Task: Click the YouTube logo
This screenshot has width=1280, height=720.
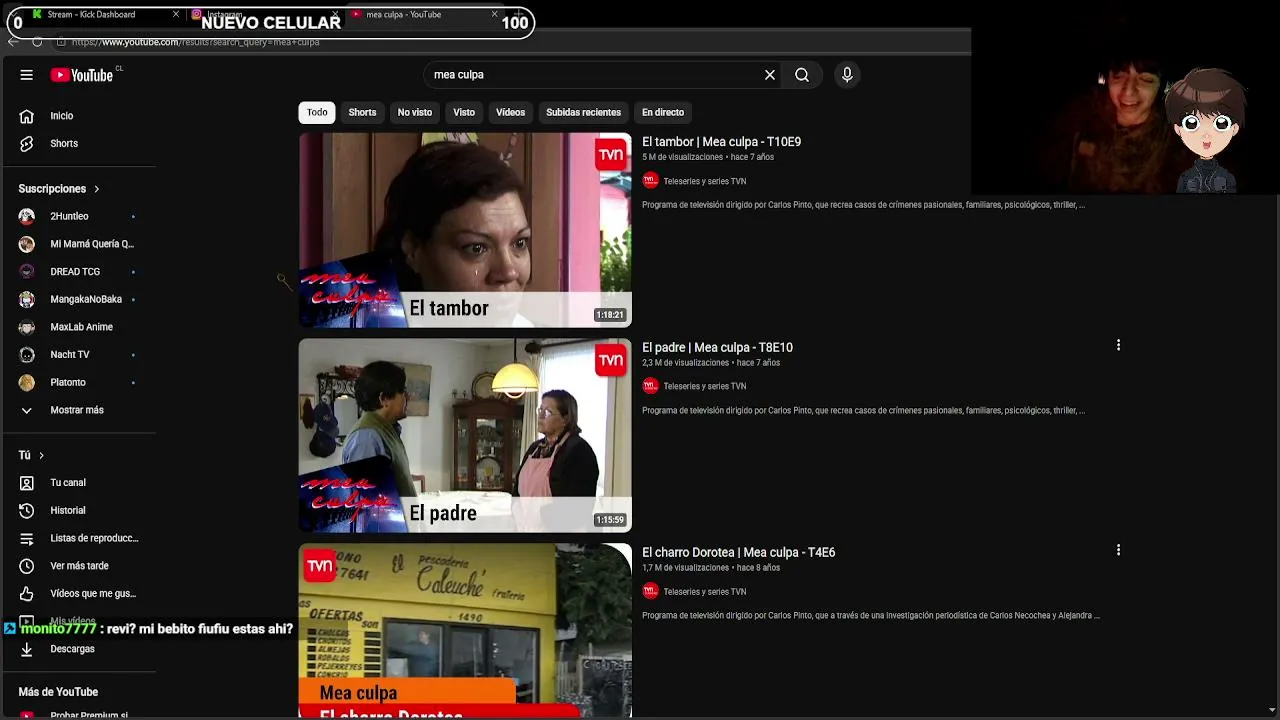Action: tap(82, 75)
